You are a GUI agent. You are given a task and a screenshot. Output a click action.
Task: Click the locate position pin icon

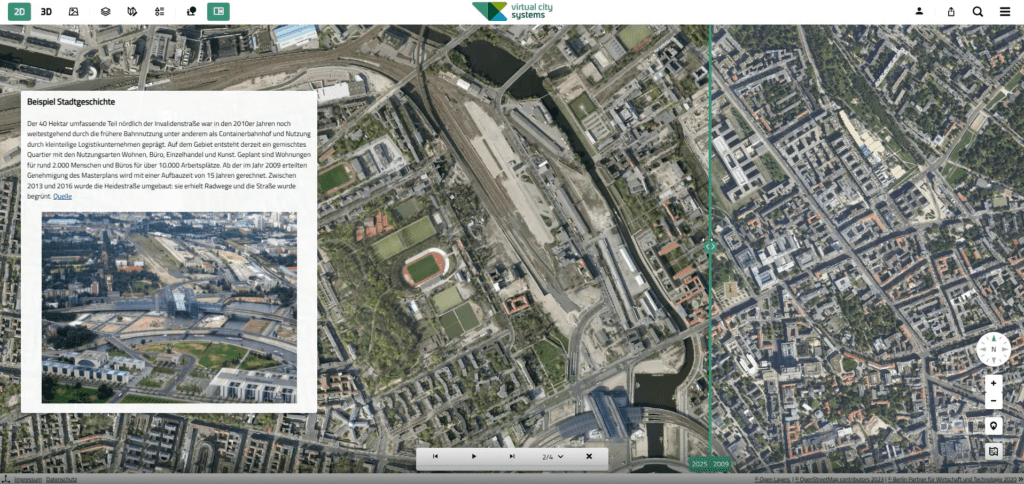point(993,427)
